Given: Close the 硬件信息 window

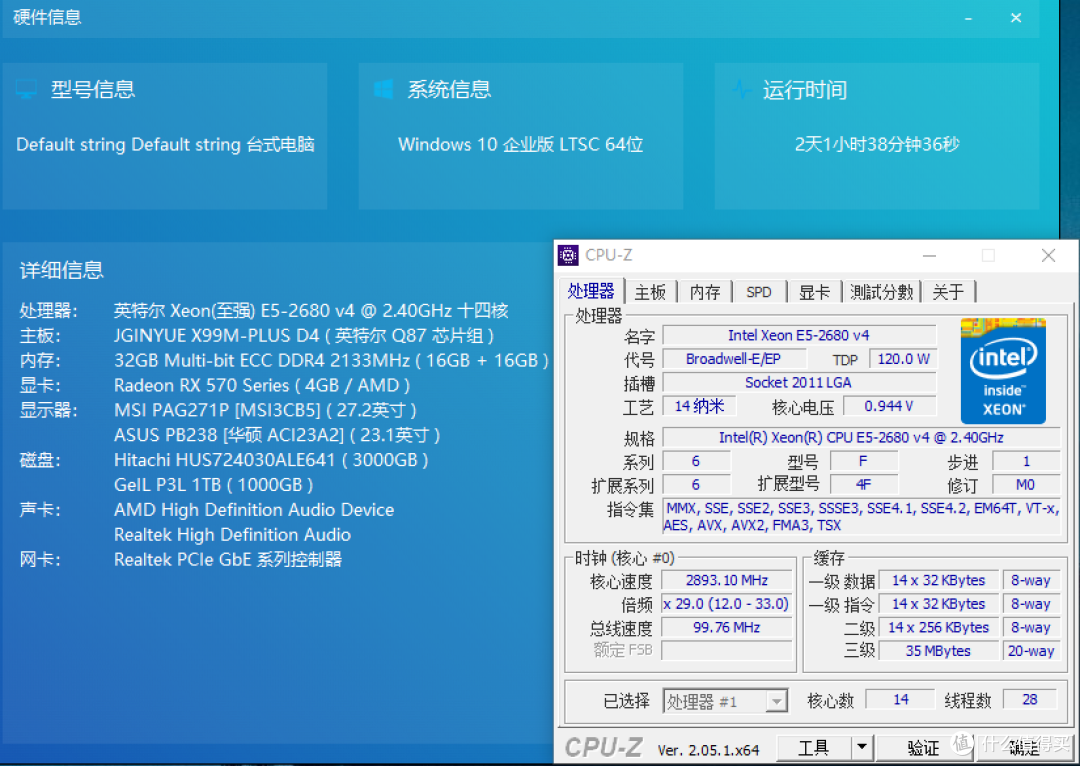Looking at the screenshot, I should (1016, 18).
